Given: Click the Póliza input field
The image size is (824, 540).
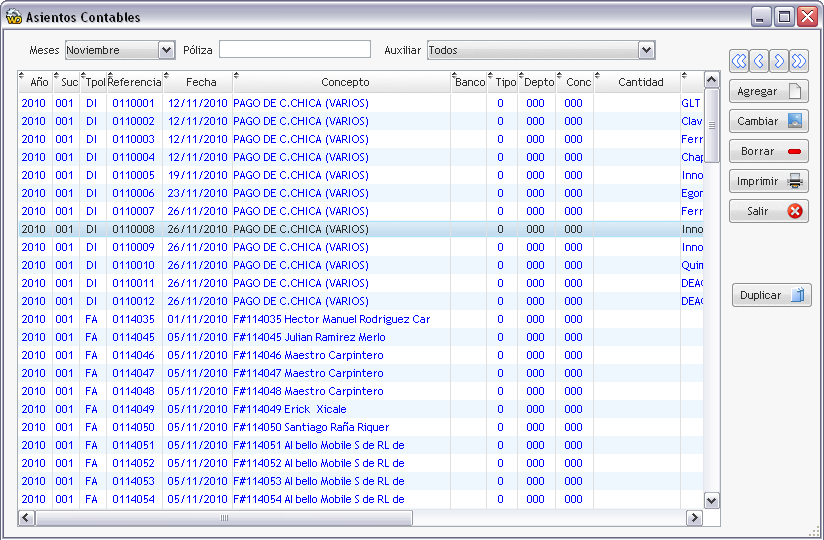Looking at the screenshot, I should [x=295, y=49].
